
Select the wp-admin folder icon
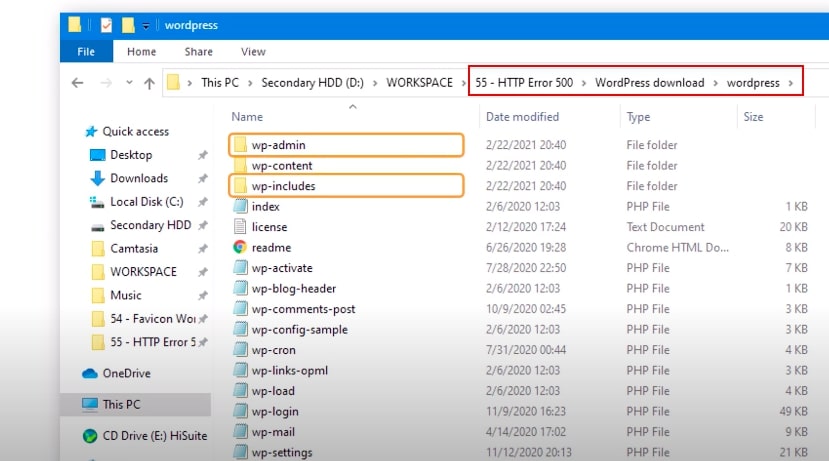[240, 144]
